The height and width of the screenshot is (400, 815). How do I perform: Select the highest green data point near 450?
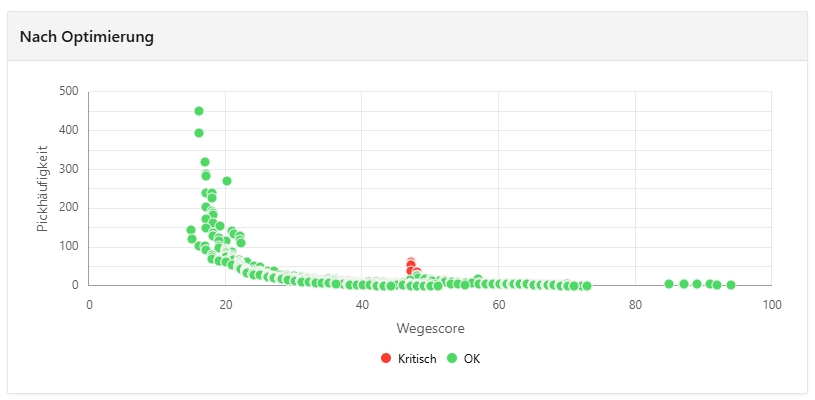tap(199, 111)
